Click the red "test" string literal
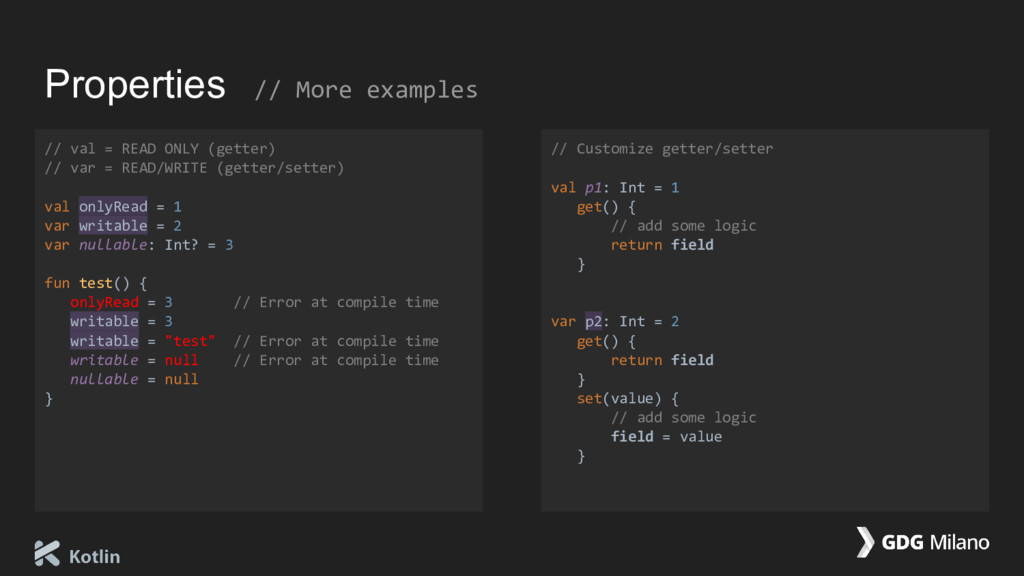Viewport: 1024px width, 576px height. click(x=190, y=341)
